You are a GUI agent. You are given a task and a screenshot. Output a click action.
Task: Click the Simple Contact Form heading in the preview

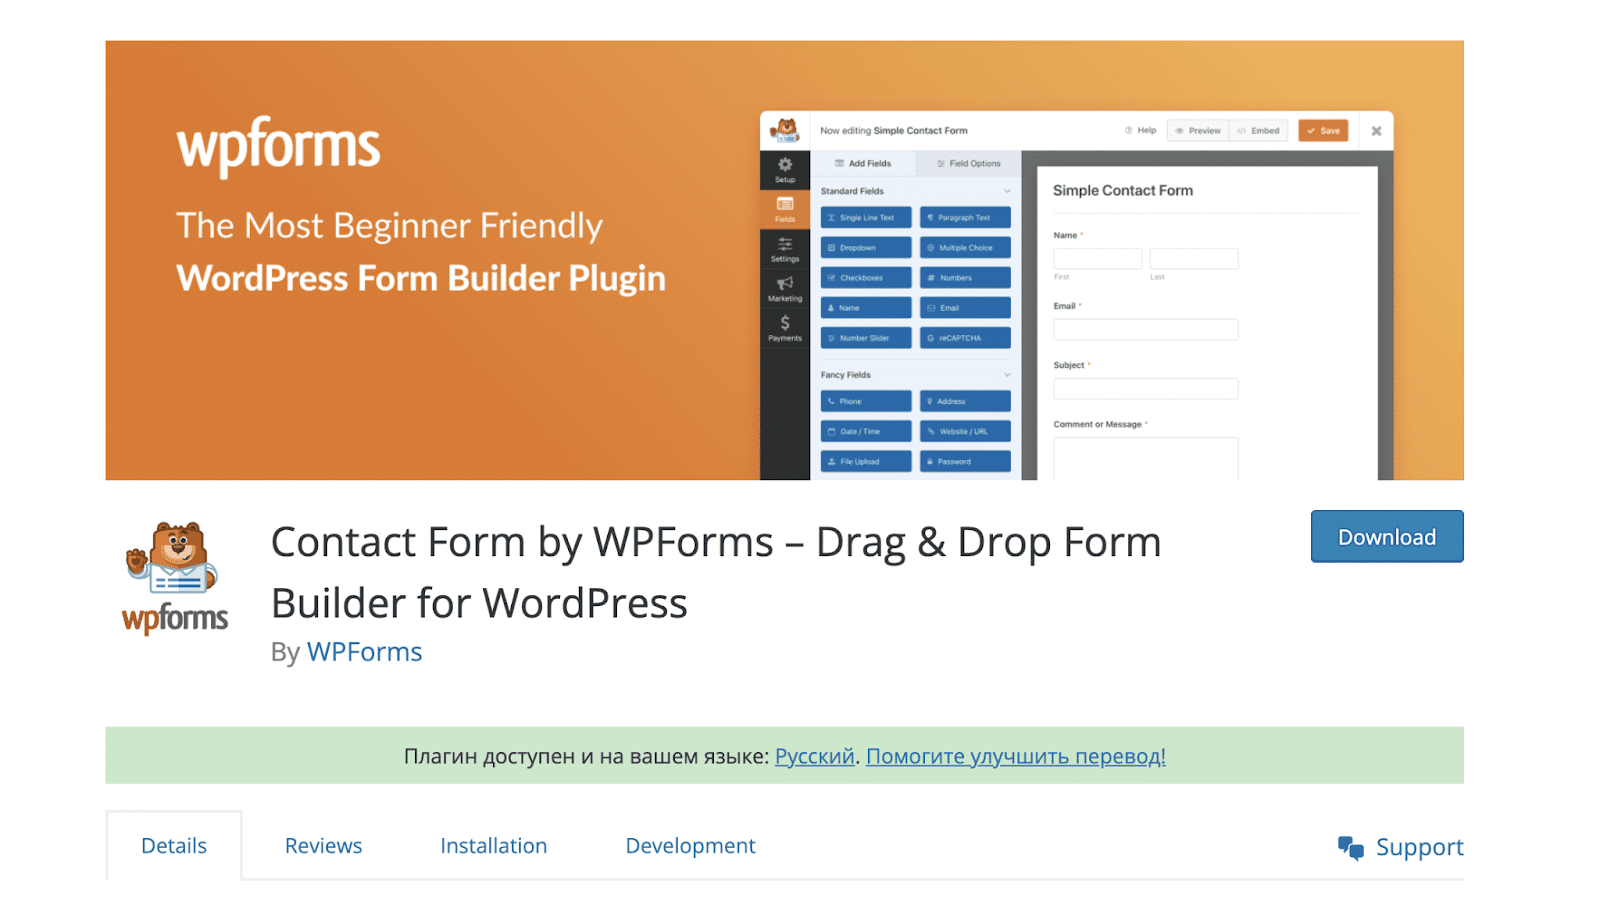coord(1123,191)
